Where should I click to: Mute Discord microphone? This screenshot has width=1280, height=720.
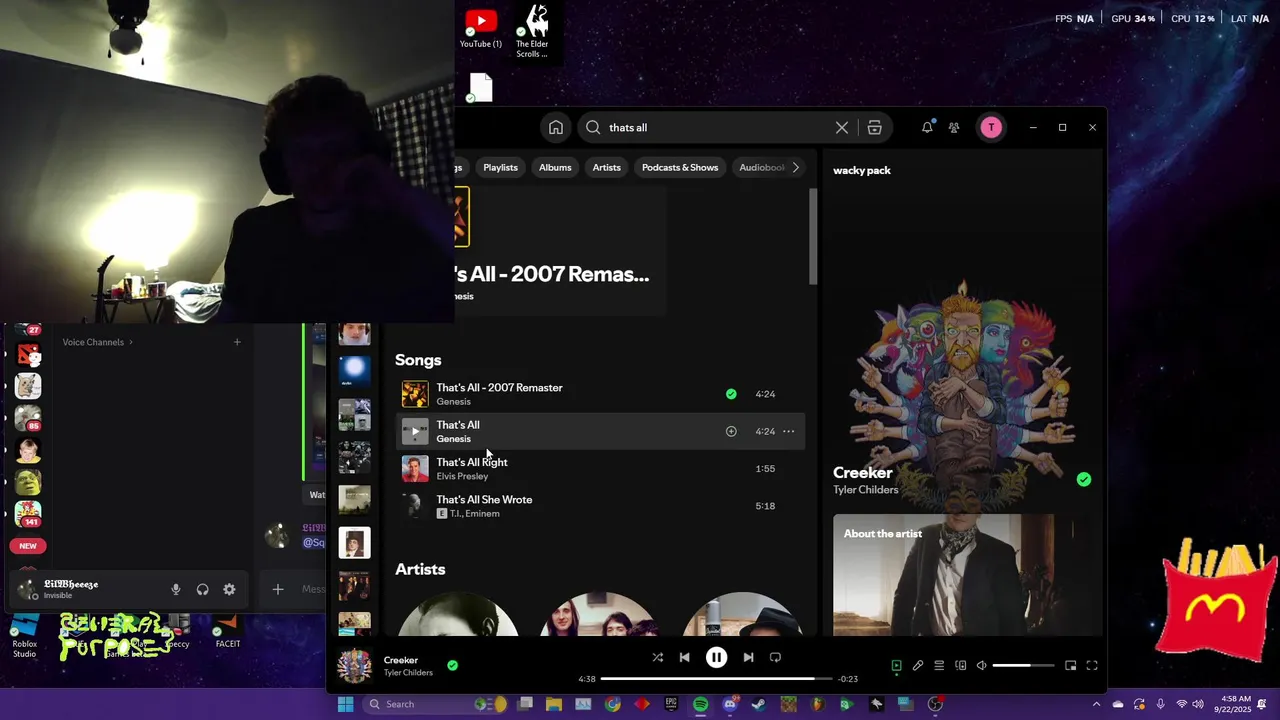pos(176,589)
